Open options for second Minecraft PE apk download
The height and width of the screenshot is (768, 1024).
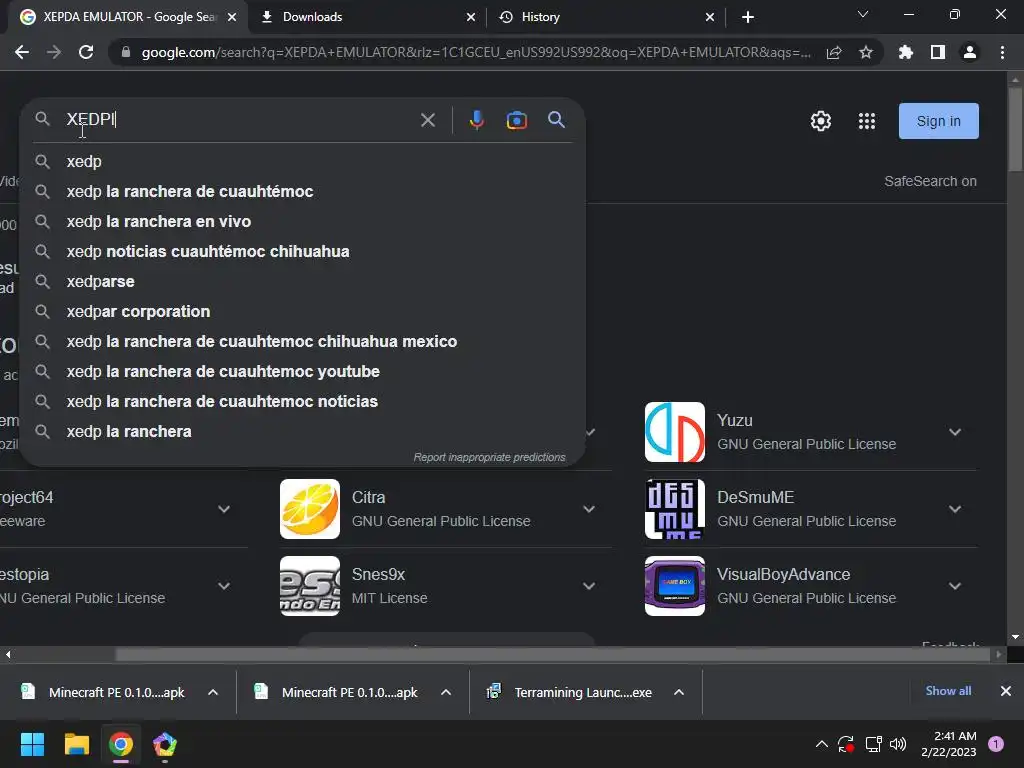click(x=446, y=692)
